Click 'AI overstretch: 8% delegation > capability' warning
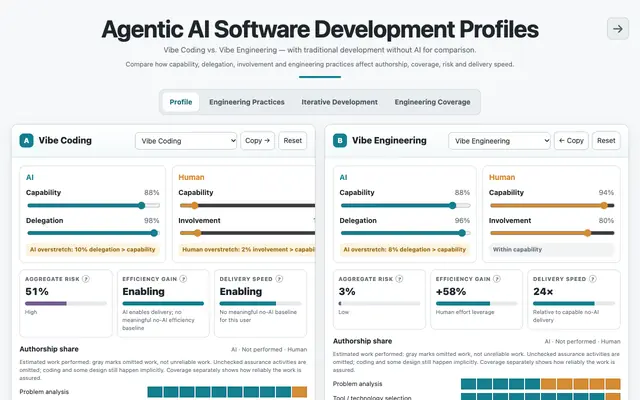Screen dimensions: 640x400 (404, 249)
